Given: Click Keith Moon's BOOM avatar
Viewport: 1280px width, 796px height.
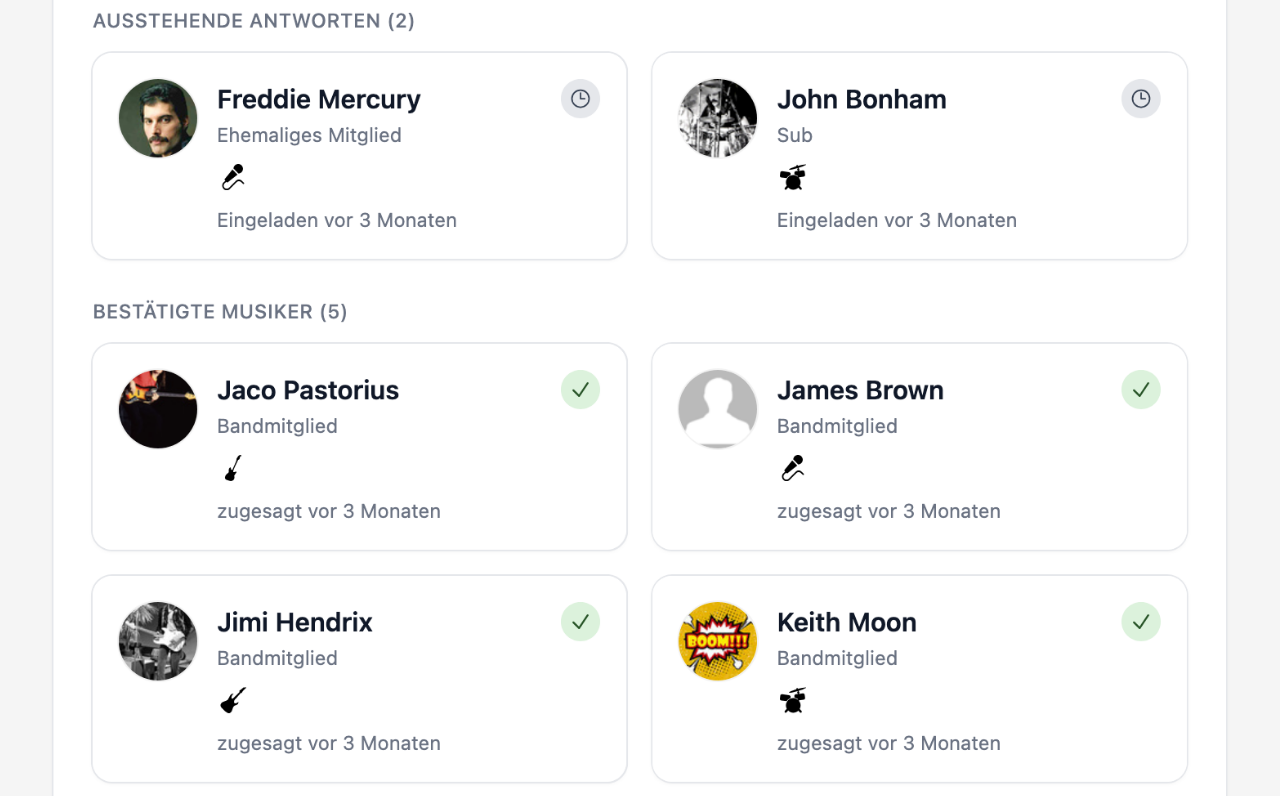Looking at the screenshot, I should click(717, 641).
